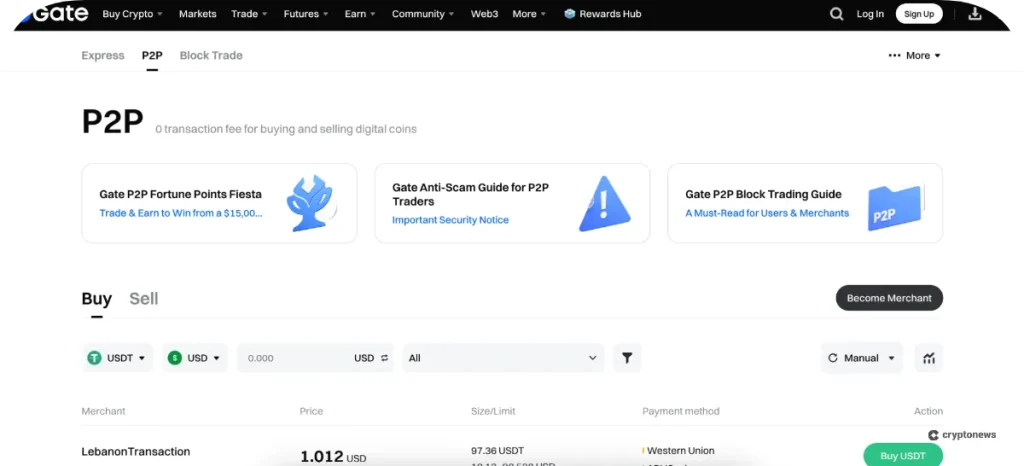The image size is (1024, 466).
Task: Click the Payment method column header
Action: click(x=681, y=411)
